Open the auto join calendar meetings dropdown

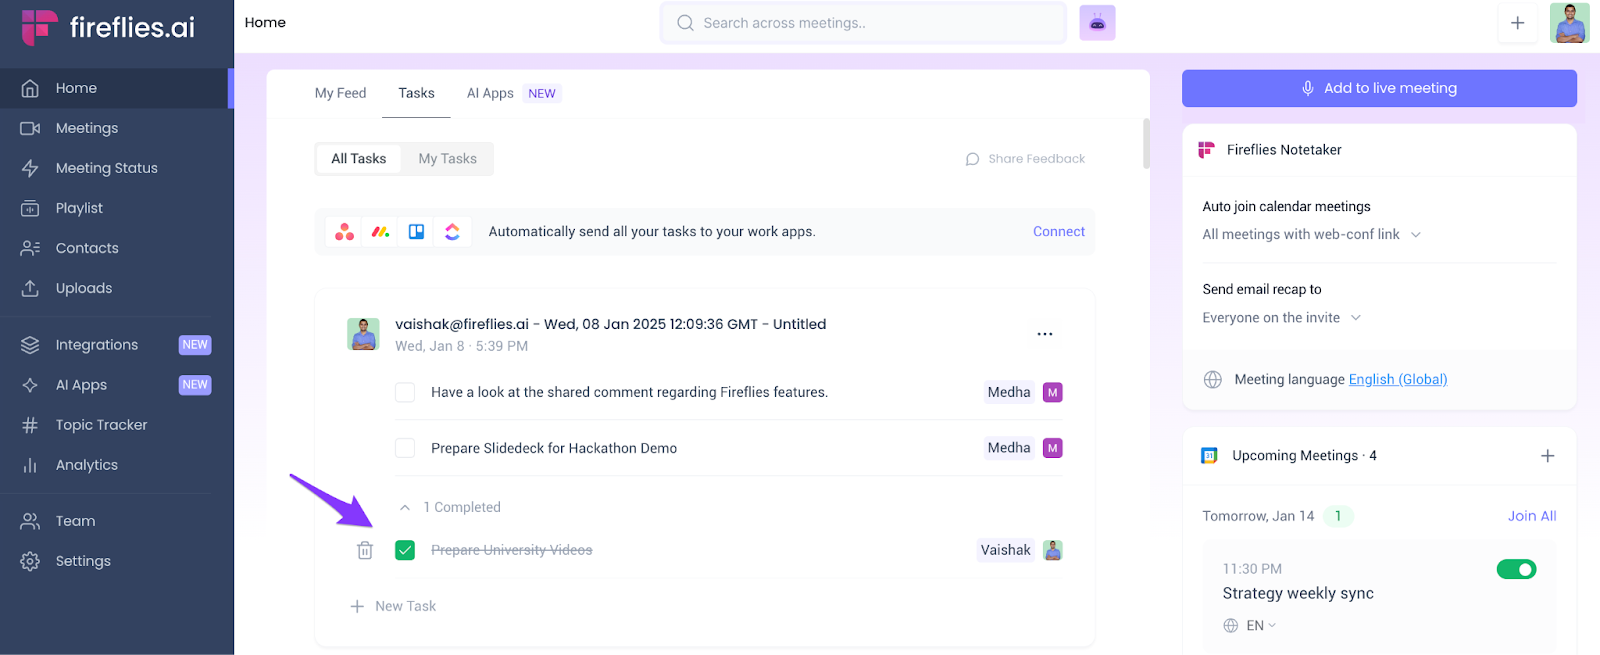click(x=1311, y=234)
